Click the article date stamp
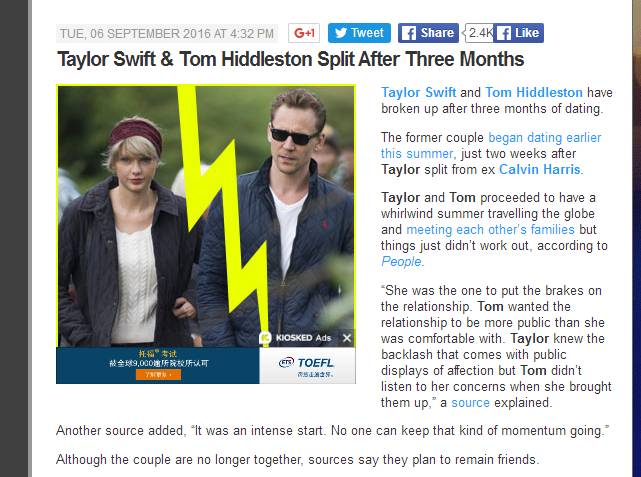641x477 pixels. (x=167, y=34)
